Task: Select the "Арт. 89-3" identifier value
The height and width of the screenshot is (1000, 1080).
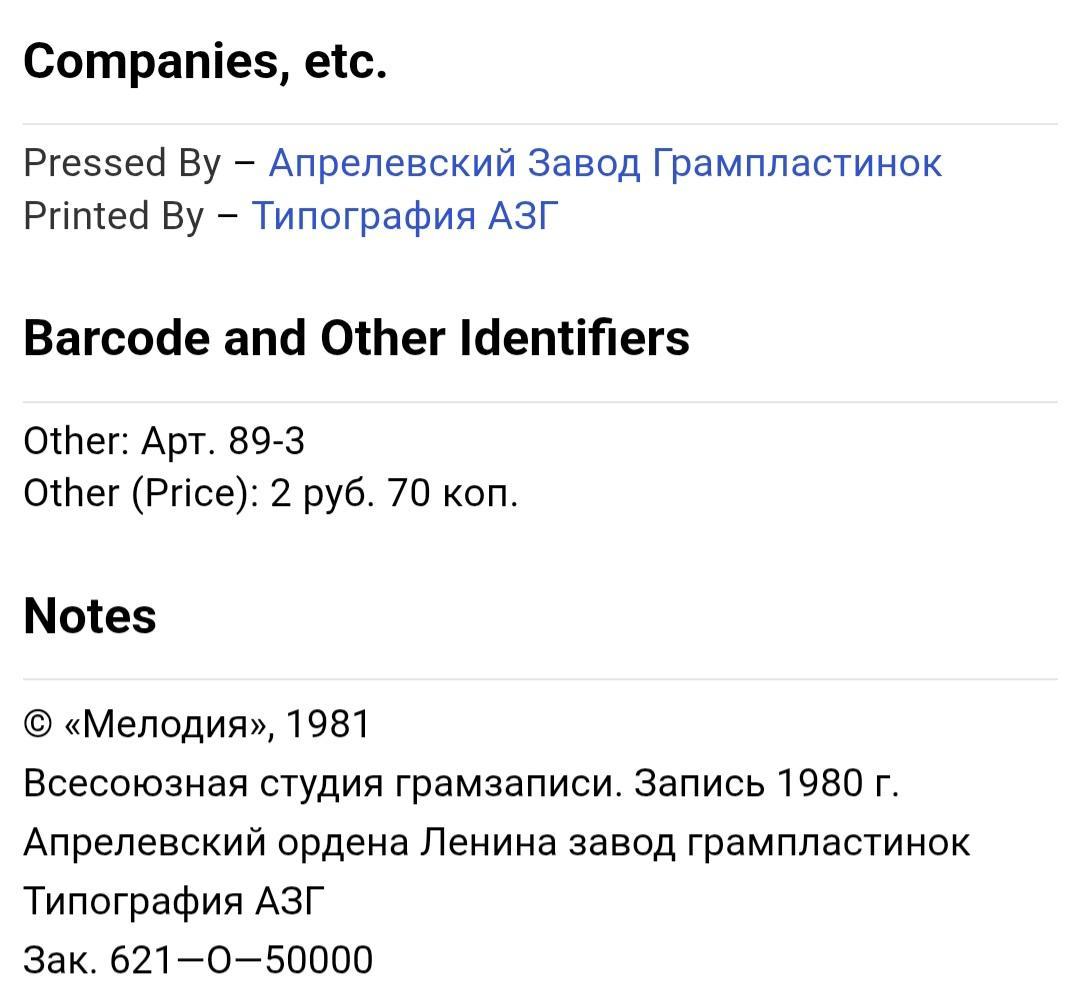Action: [x=223, y=441]
